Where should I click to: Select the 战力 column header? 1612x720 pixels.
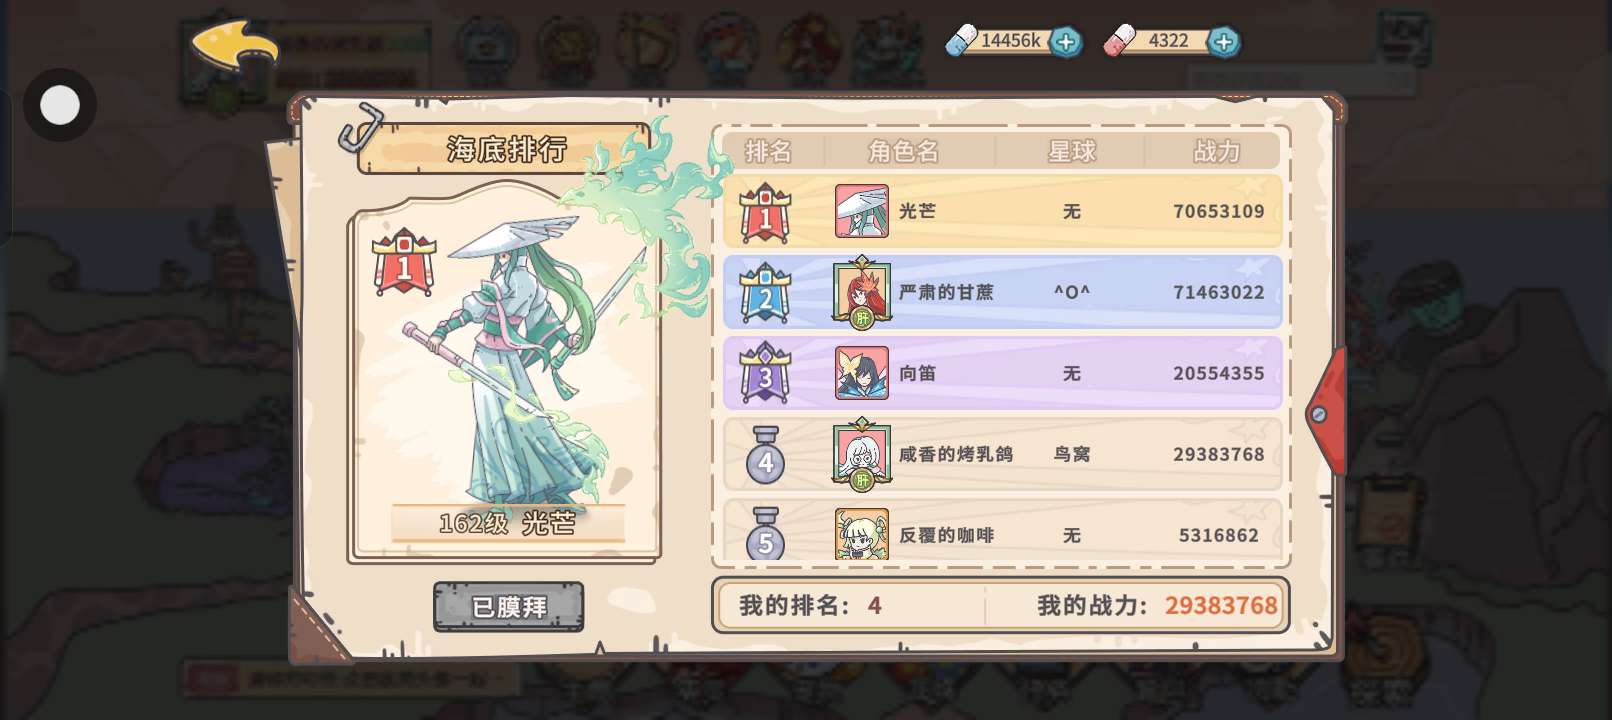(x=1216, y=151)
